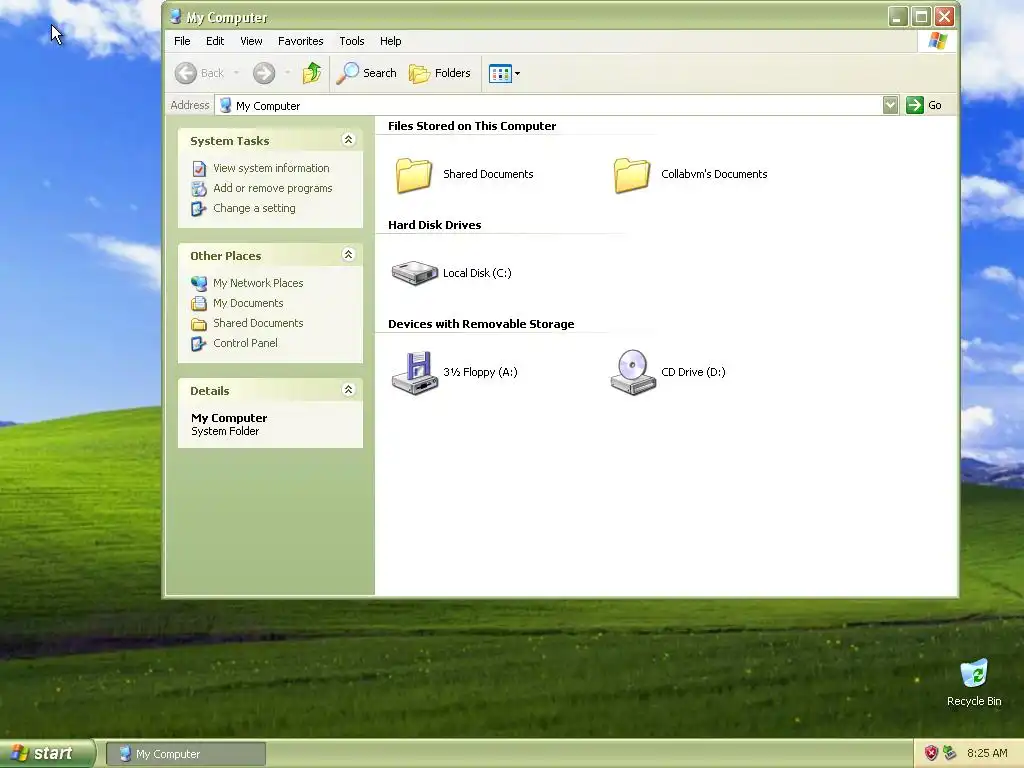
Task: Open the Help menu
Action: 391,41
